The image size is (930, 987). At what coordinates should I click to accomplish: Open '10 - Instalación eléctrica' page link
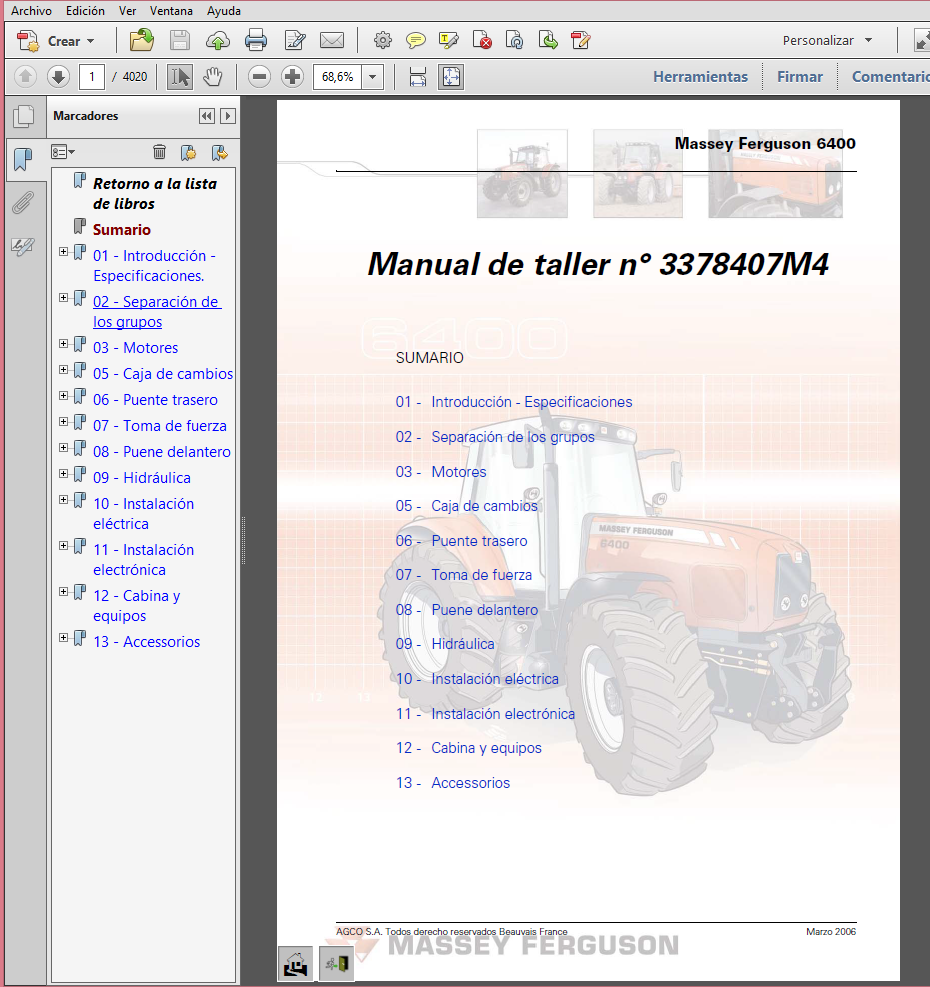click(x=477, y=679)
